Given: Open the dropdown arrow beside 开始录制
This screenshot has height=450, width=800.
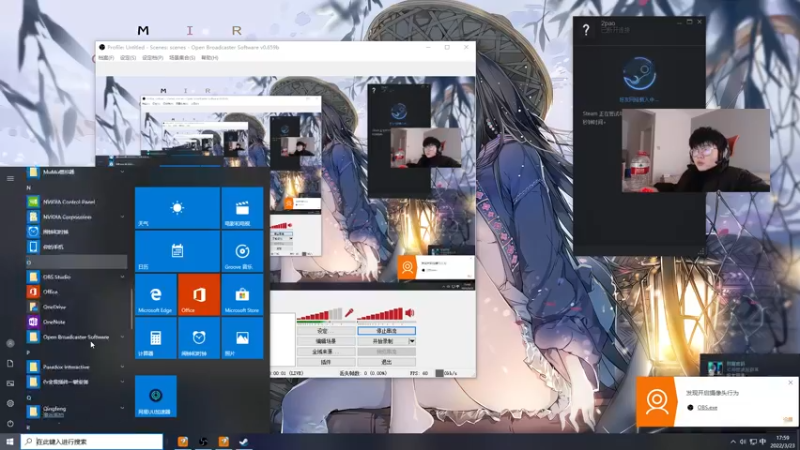Looking at the screenshot, I should click(412, 341).
